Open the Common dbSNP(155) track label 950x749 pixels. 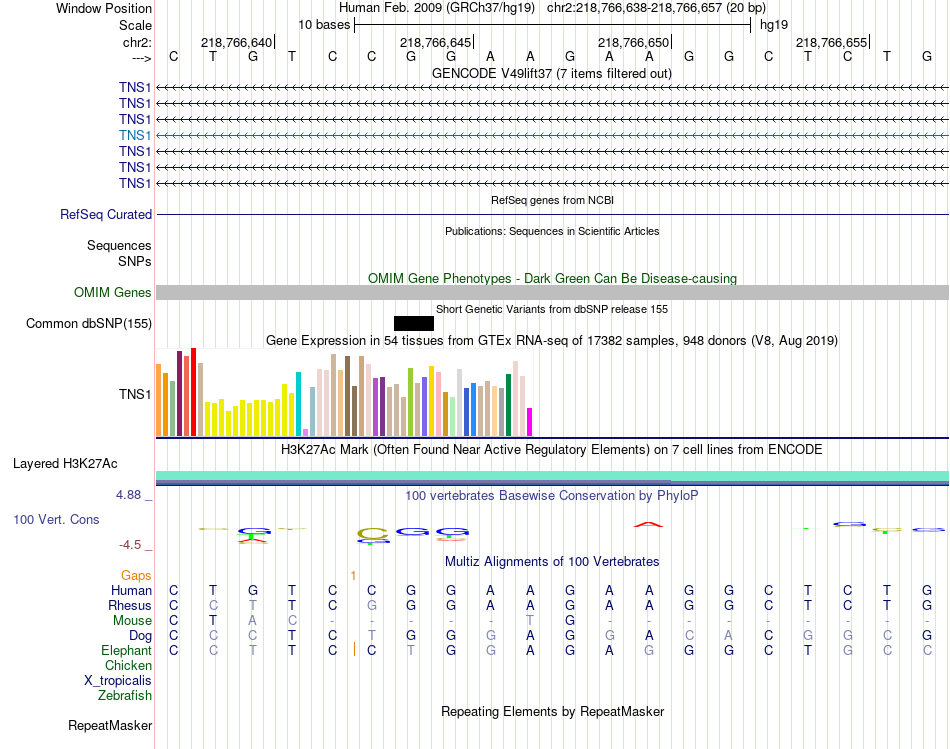tap(89, 323)
